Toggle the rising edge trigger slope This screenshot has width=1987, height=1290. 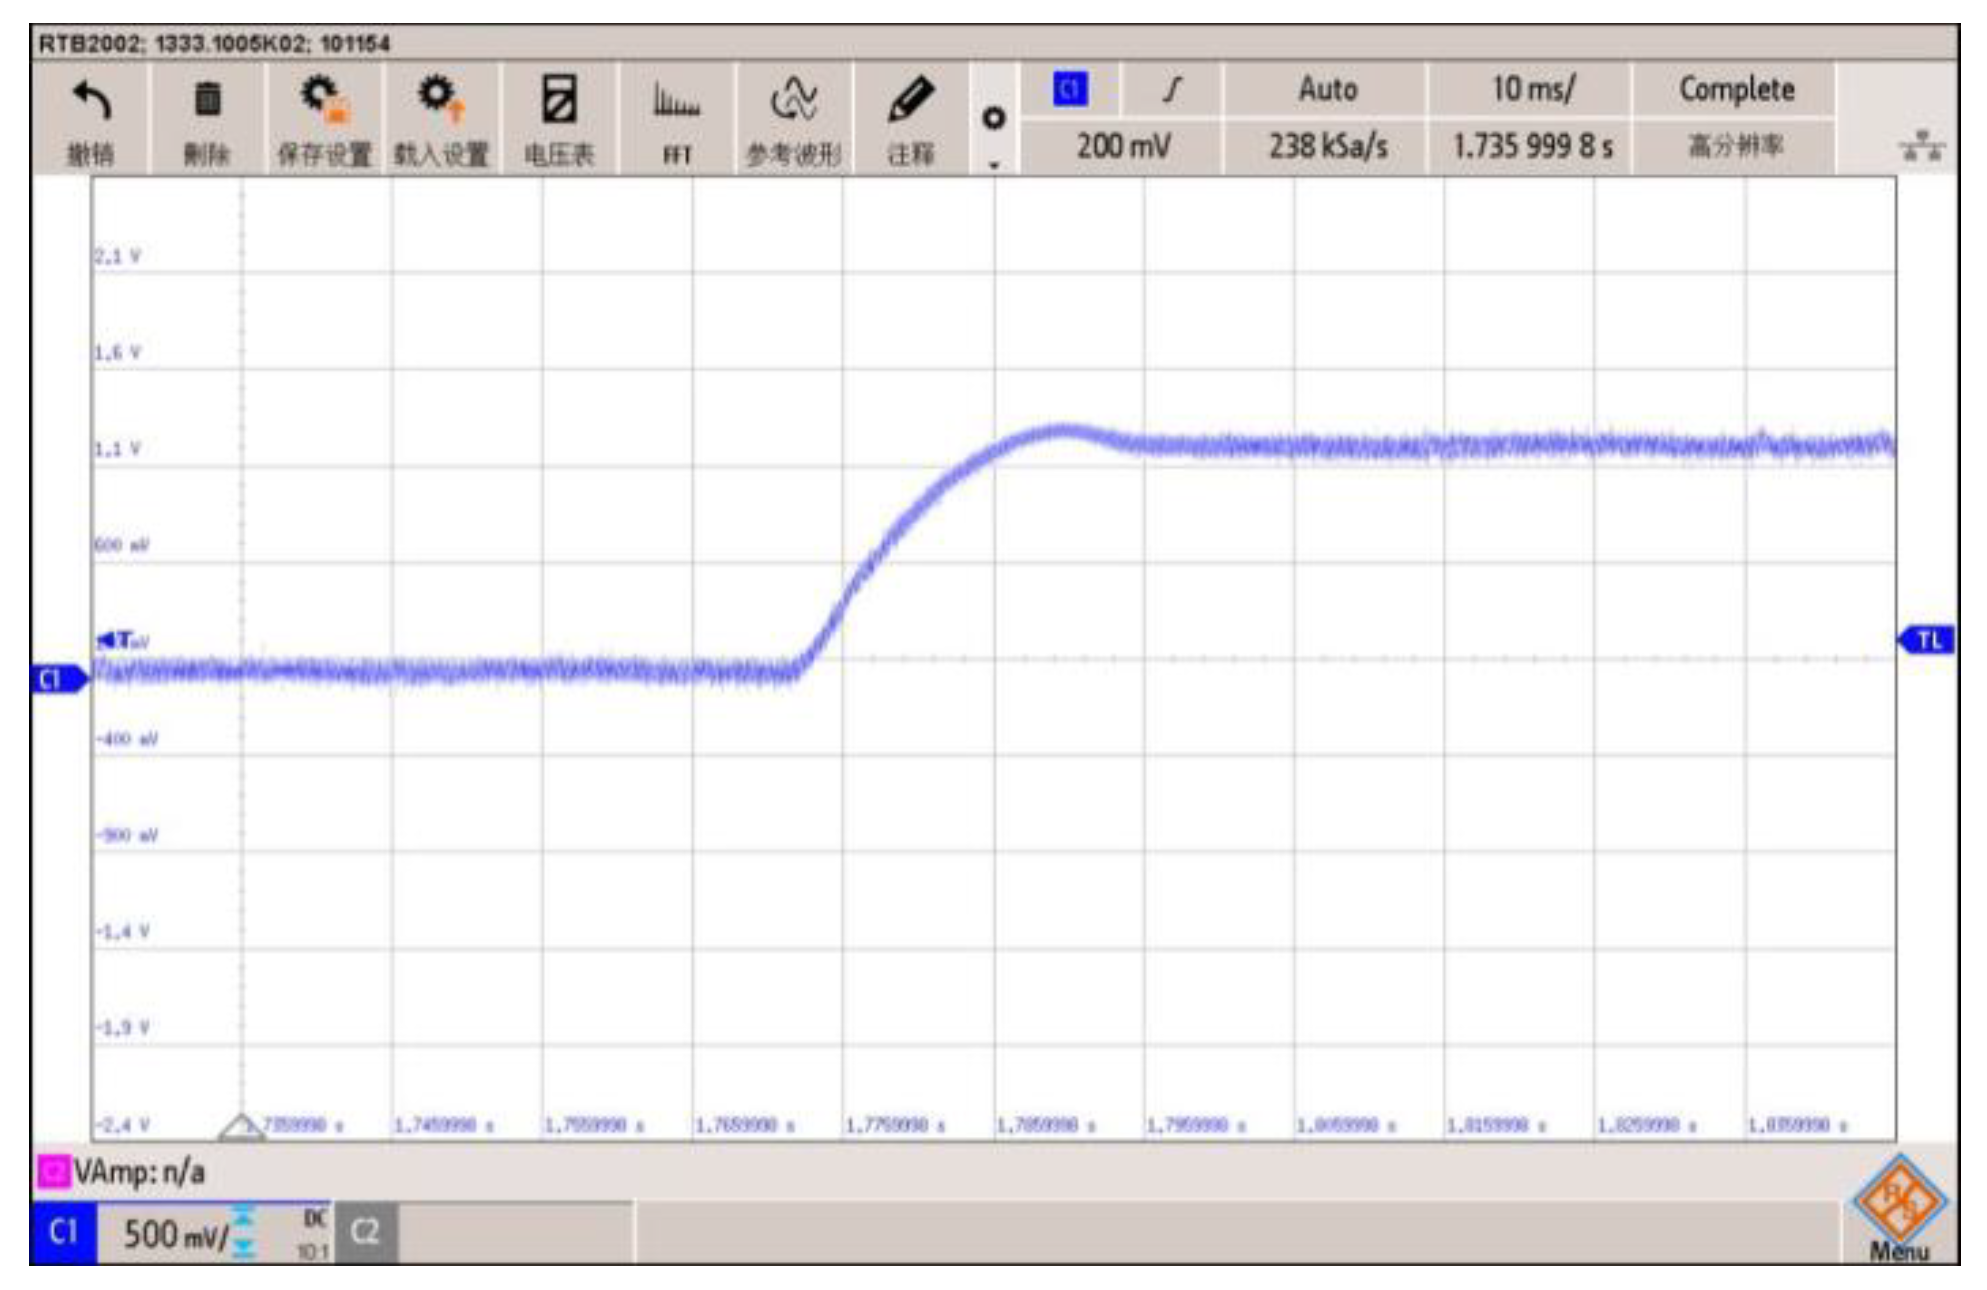(1172, 90)
